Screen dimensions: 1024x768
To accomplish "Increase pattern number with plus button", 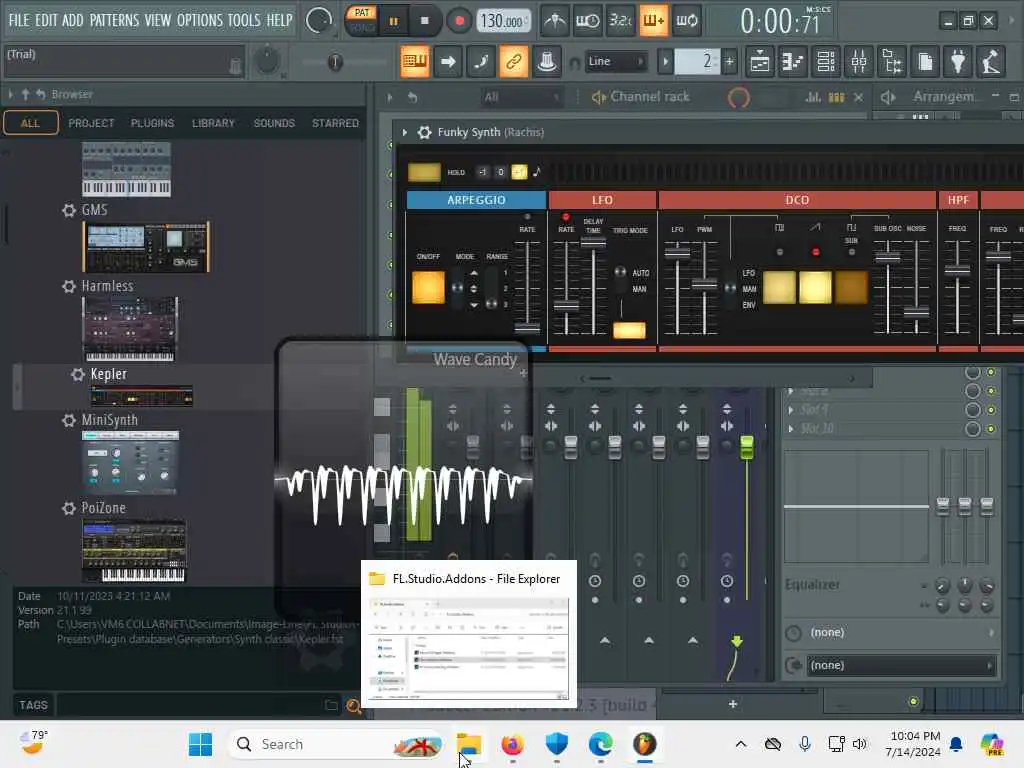I will point(729,62).
